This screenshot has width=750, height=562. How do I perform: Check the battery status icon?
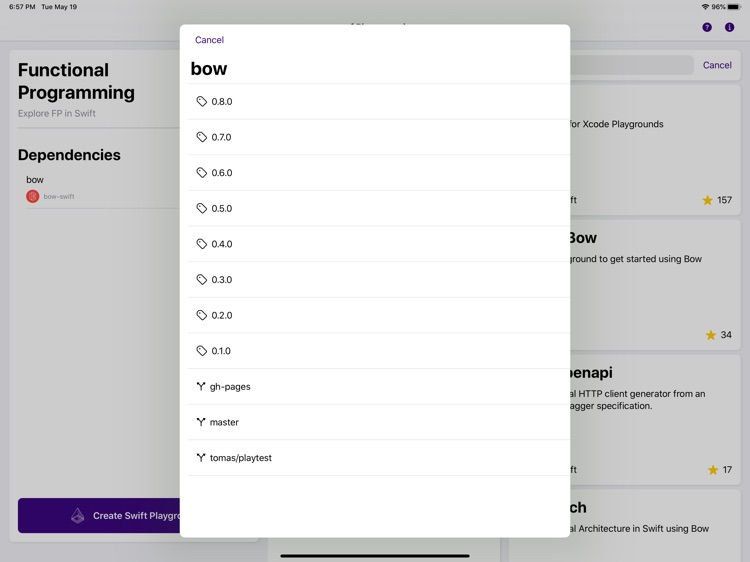click(734, 7)
